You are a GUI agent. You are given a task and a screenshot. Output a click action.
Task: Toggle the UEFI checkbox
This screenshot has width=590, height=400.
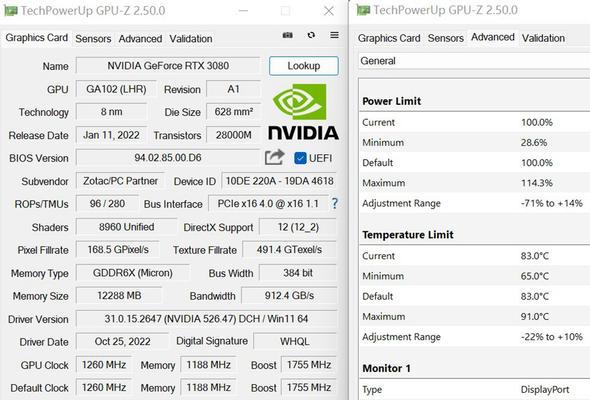(300, 158)
